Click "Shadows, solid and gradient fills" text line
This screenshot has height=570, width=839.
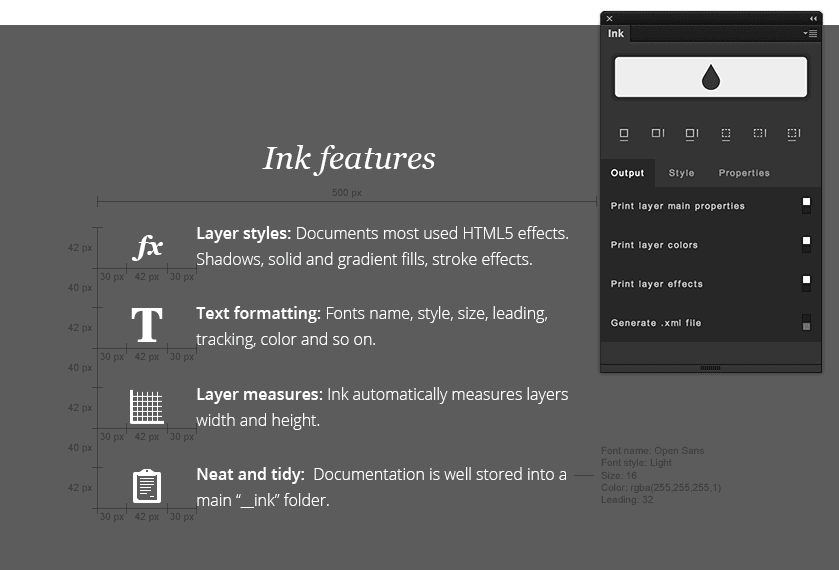pos(364,259)
